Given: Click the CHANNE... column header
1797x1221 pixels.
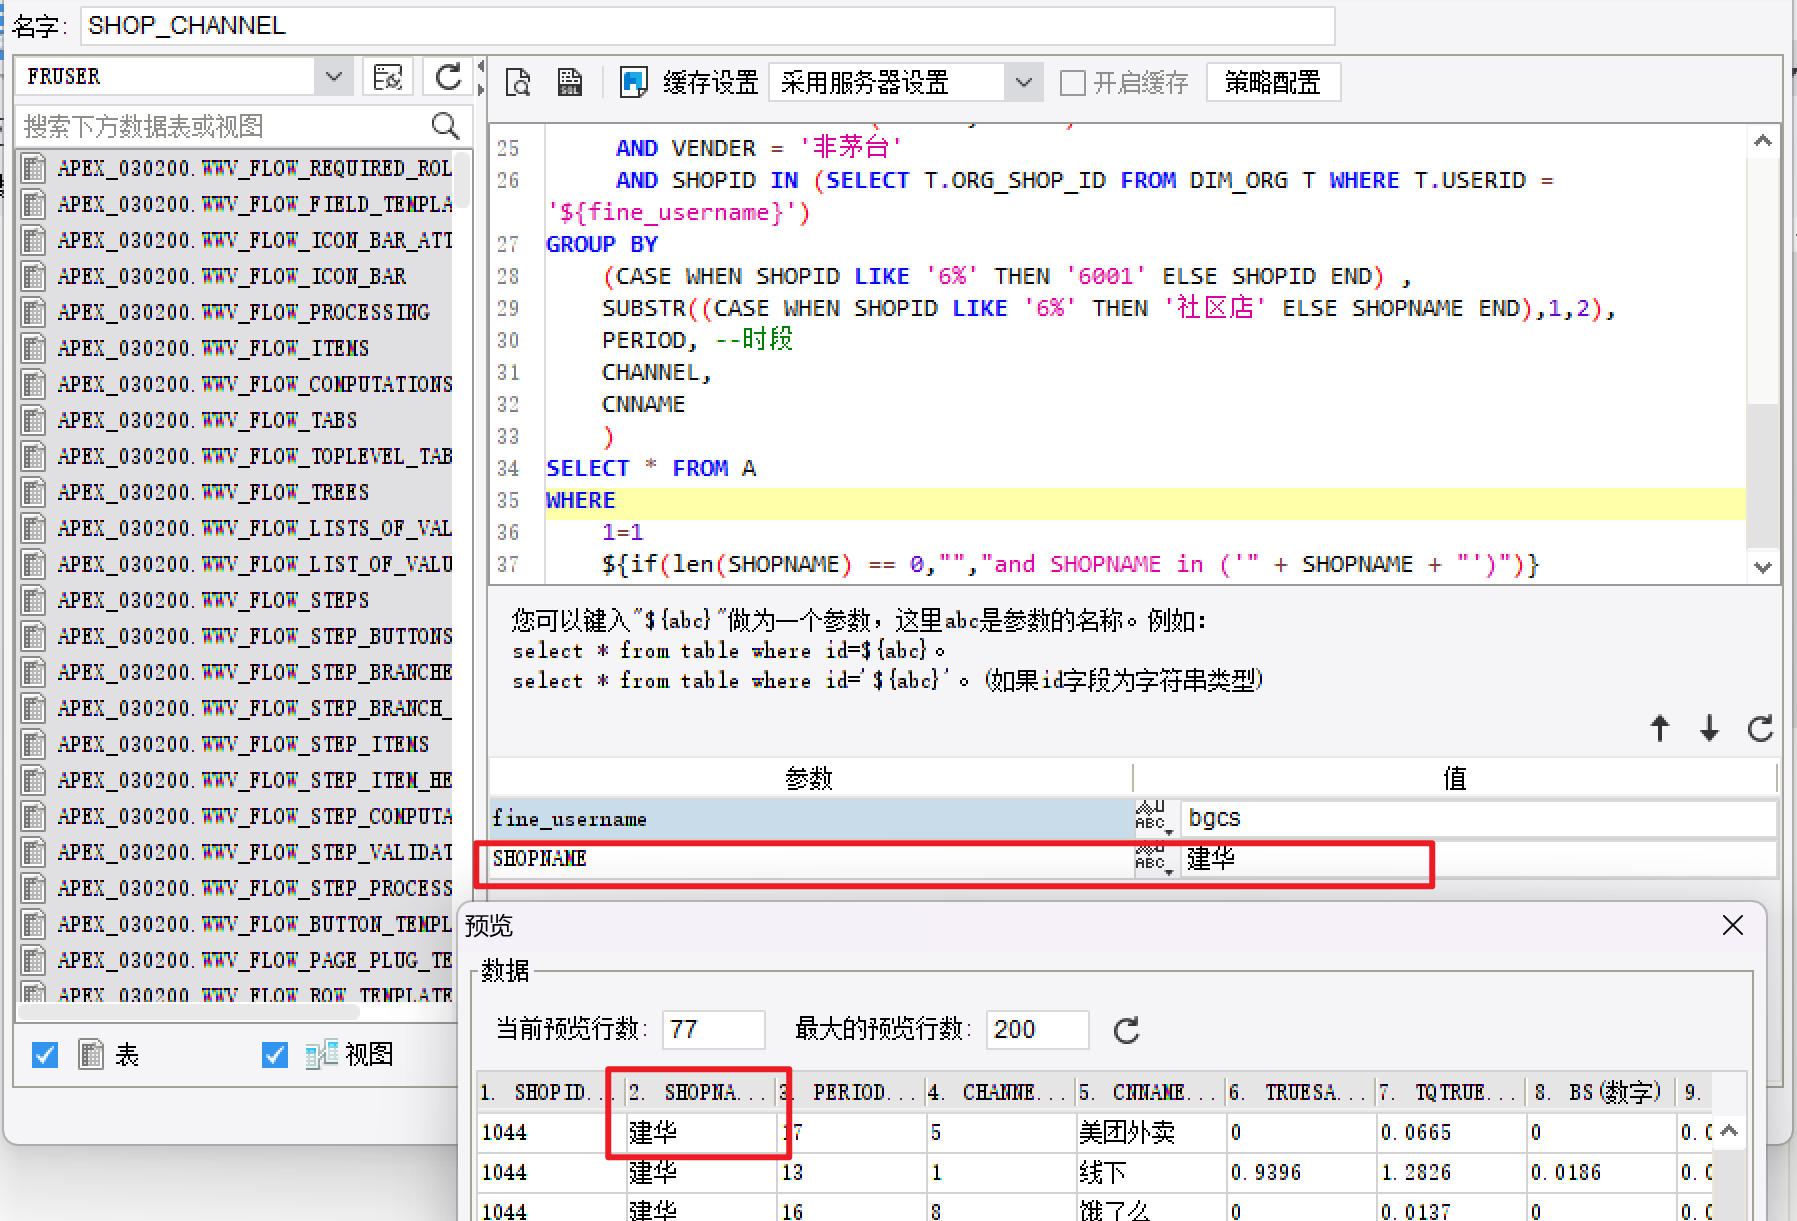Looking at the screenshot, I should pos(1000,1092).
